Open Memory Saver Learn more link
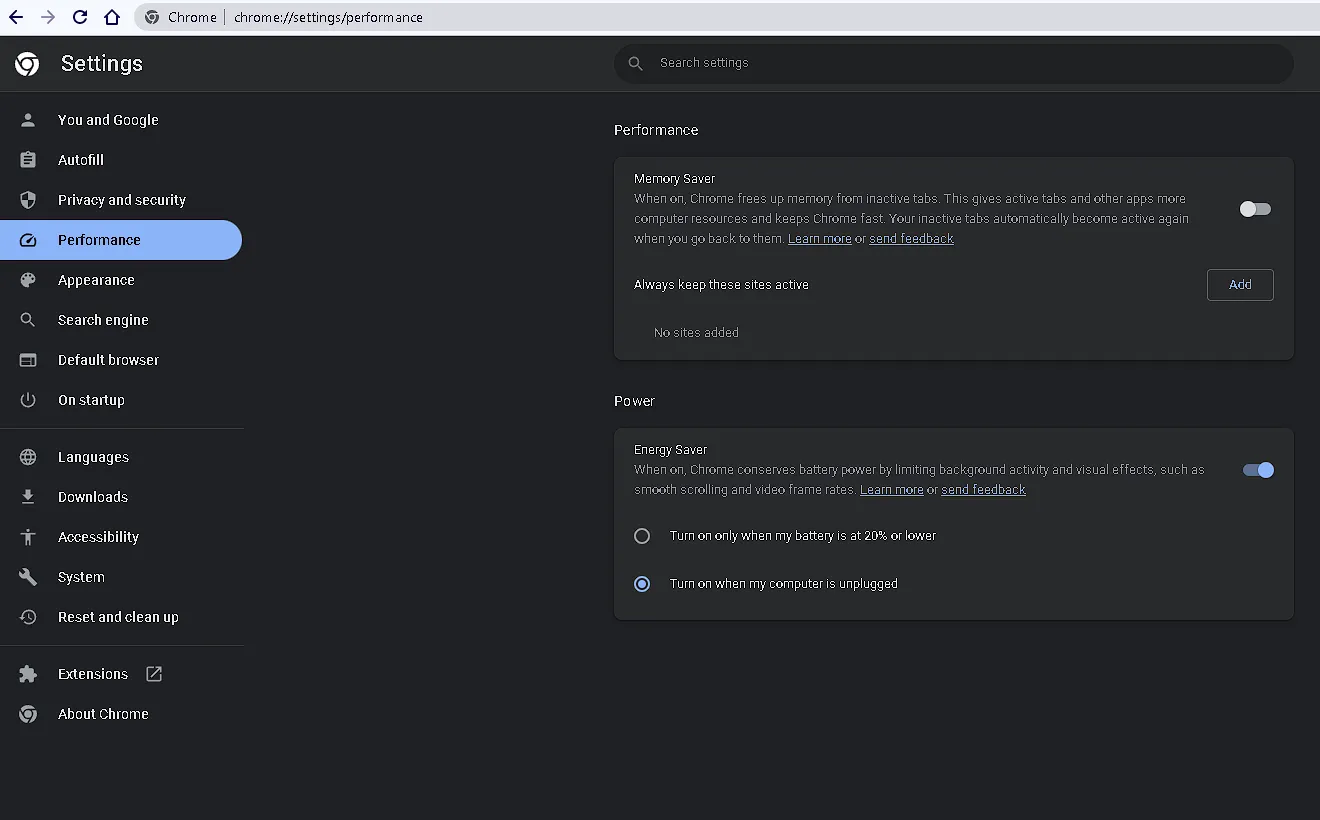The image size is (1320, 820). tap(819, 239)
